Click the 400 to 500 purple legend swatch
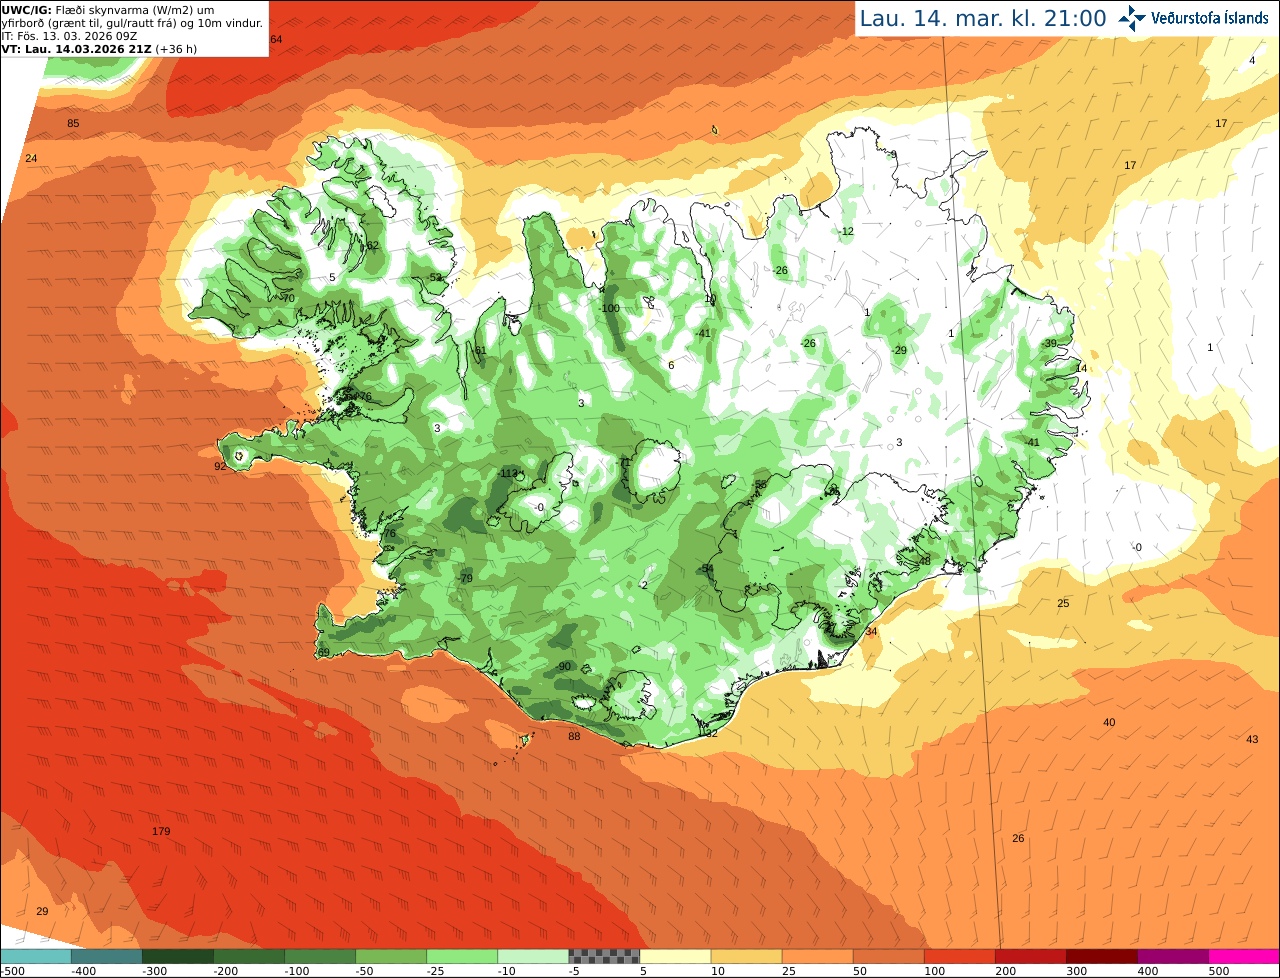 click(1172, 956)
